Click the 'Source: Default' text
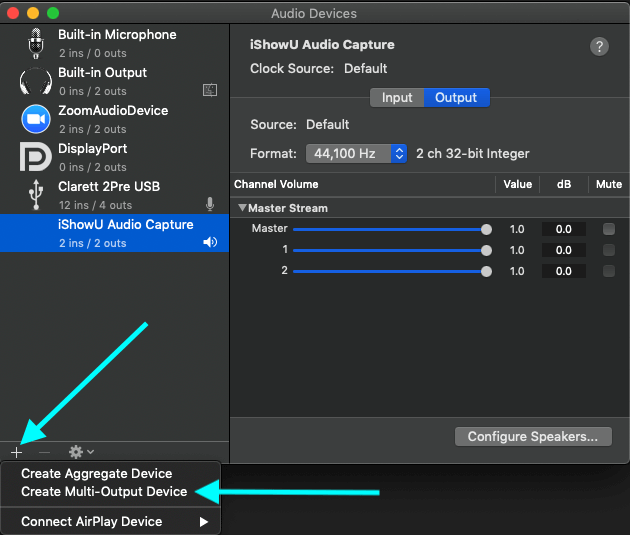The width and height of the screenshot is (630, 535). click(x=299, y=125)
